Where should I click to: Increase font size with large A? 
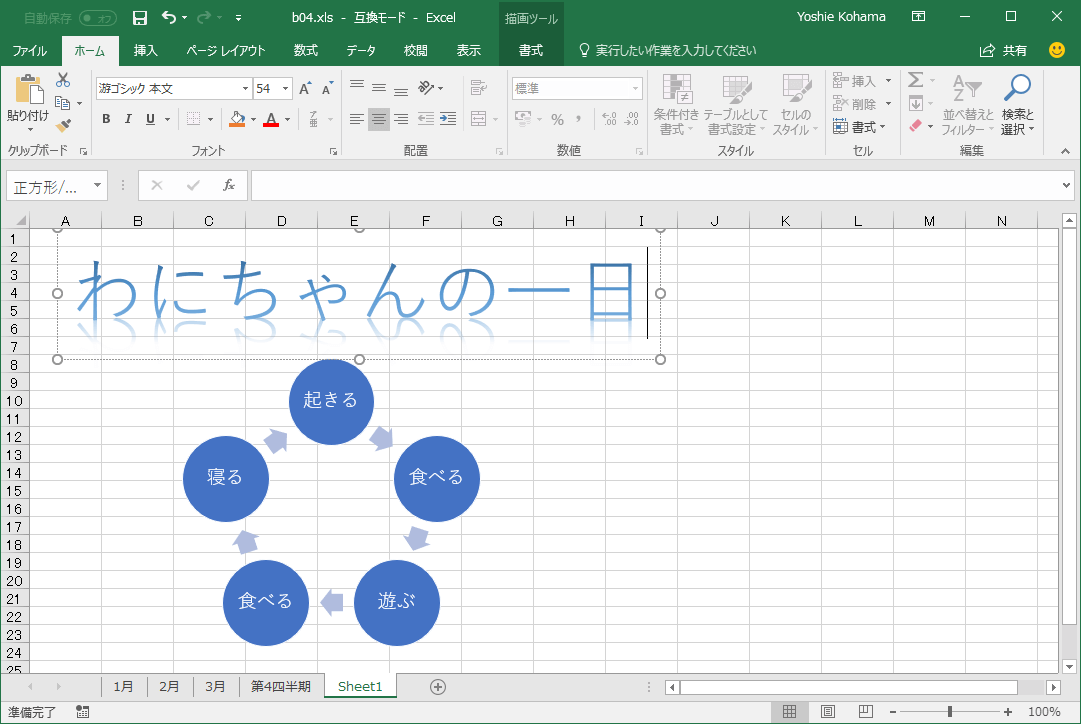tap(305, 88)
